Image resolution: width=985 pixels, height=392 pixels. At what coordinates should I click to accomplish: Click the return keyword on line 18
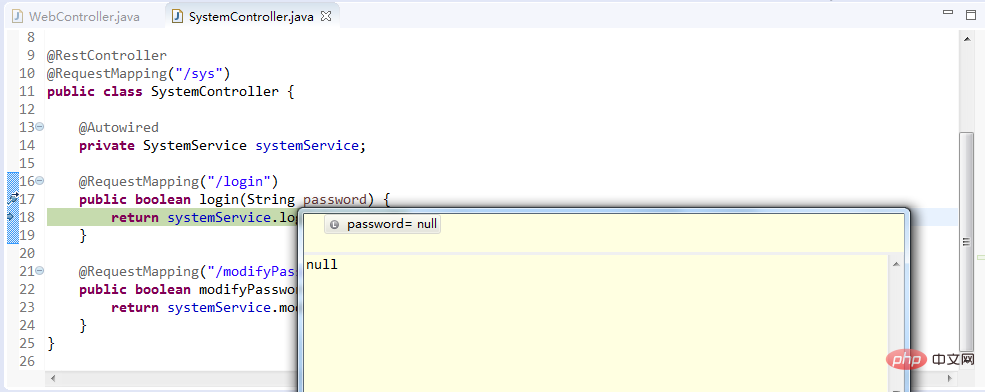pyautogui.click(x=134, y=217)
